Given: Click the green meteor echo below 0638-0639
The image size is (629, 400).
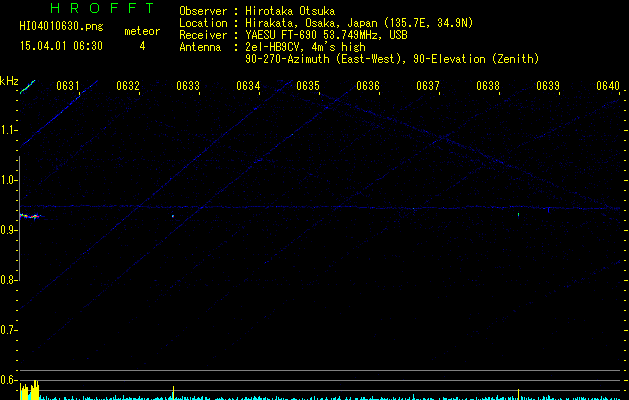Looking at the screenshot, I should pyautogui.click(x=518, y=214).
